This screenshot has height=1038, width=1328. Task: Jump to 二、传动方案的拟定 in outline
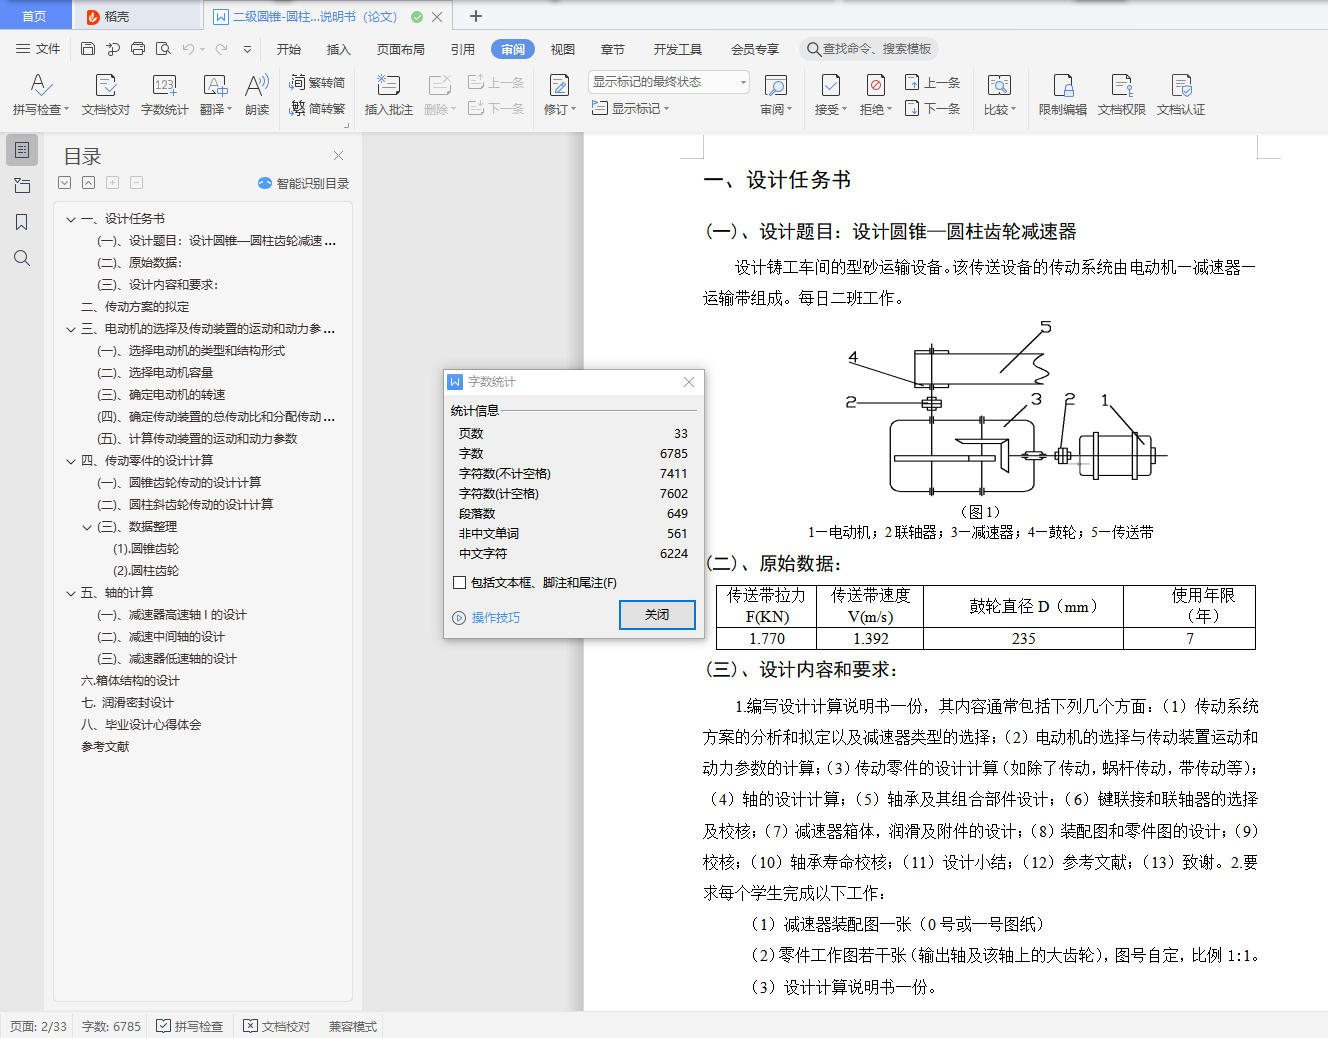pyautogui.click(x=135, y=307)
